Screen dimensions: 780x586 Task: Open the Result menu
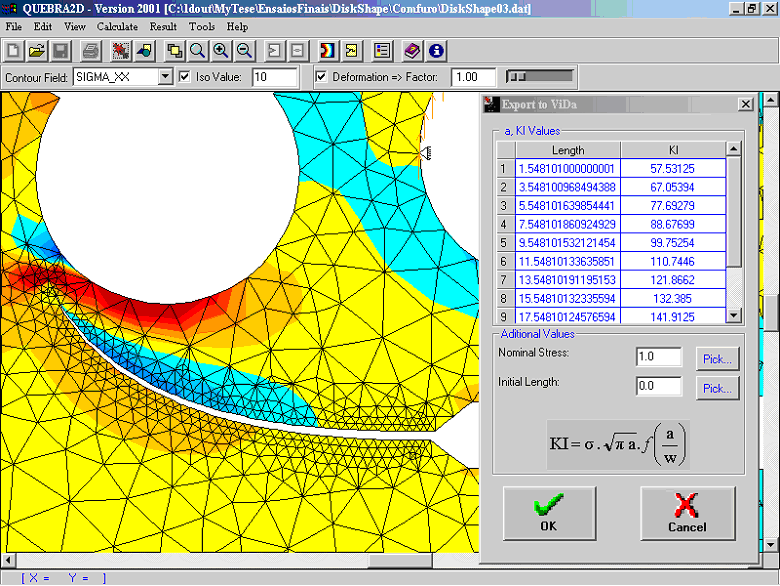click(163, 27)
